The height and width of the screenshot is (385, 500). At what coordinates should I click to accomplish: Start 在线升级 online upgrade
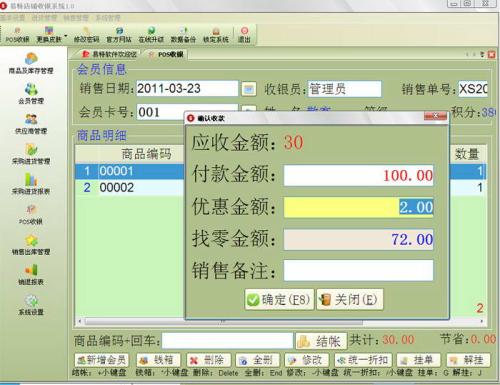(151, 35)
